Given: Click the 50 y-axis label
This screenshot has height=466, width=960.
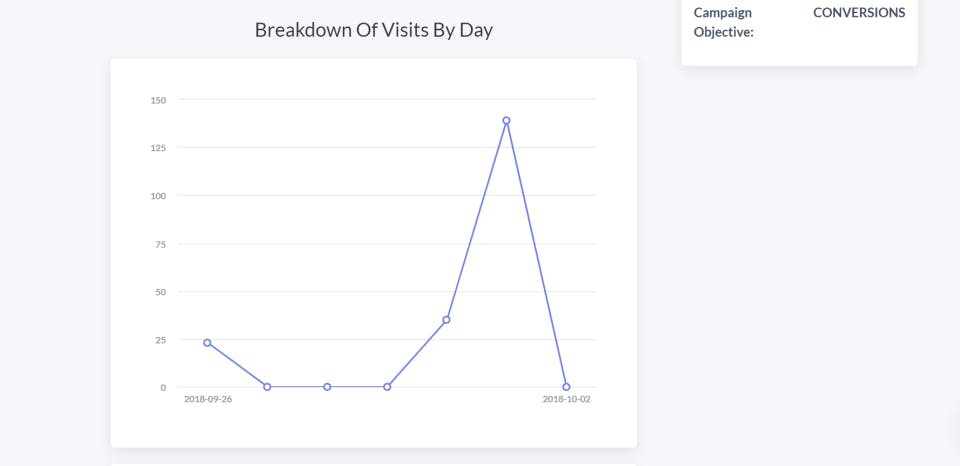Looking at the screenshot, I should (x=160, y=292).
